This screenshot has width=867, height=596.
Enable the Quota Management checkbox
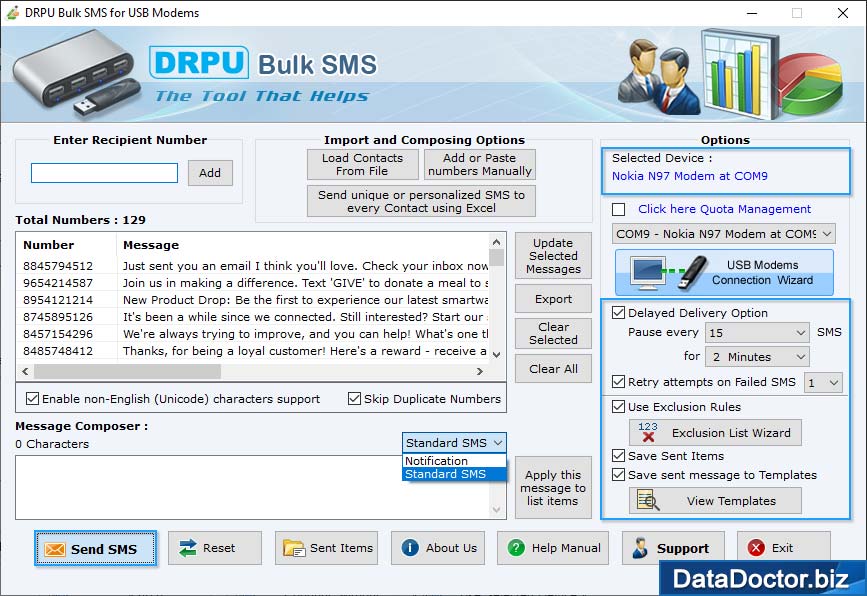(619, 210)
